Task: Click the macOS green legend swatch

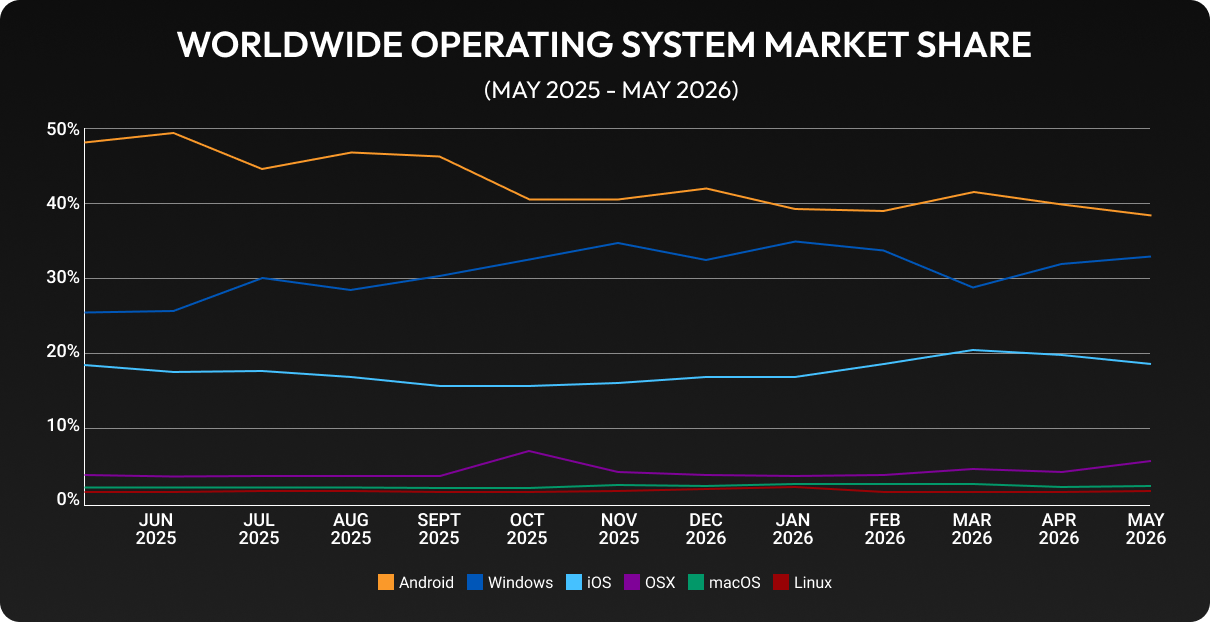Action: [696, 582]
